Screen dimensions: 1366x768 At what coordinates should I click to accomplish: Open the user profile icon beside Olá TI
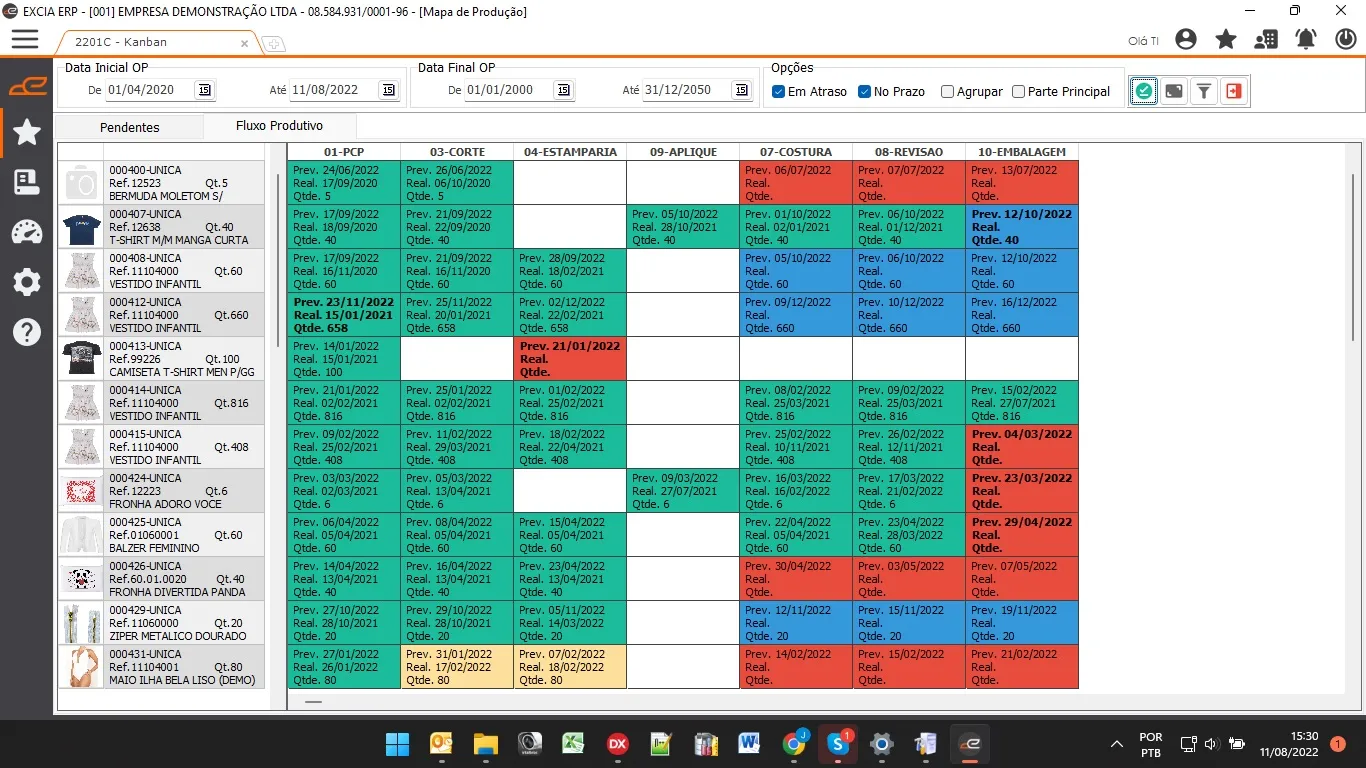coord(1186,40)
